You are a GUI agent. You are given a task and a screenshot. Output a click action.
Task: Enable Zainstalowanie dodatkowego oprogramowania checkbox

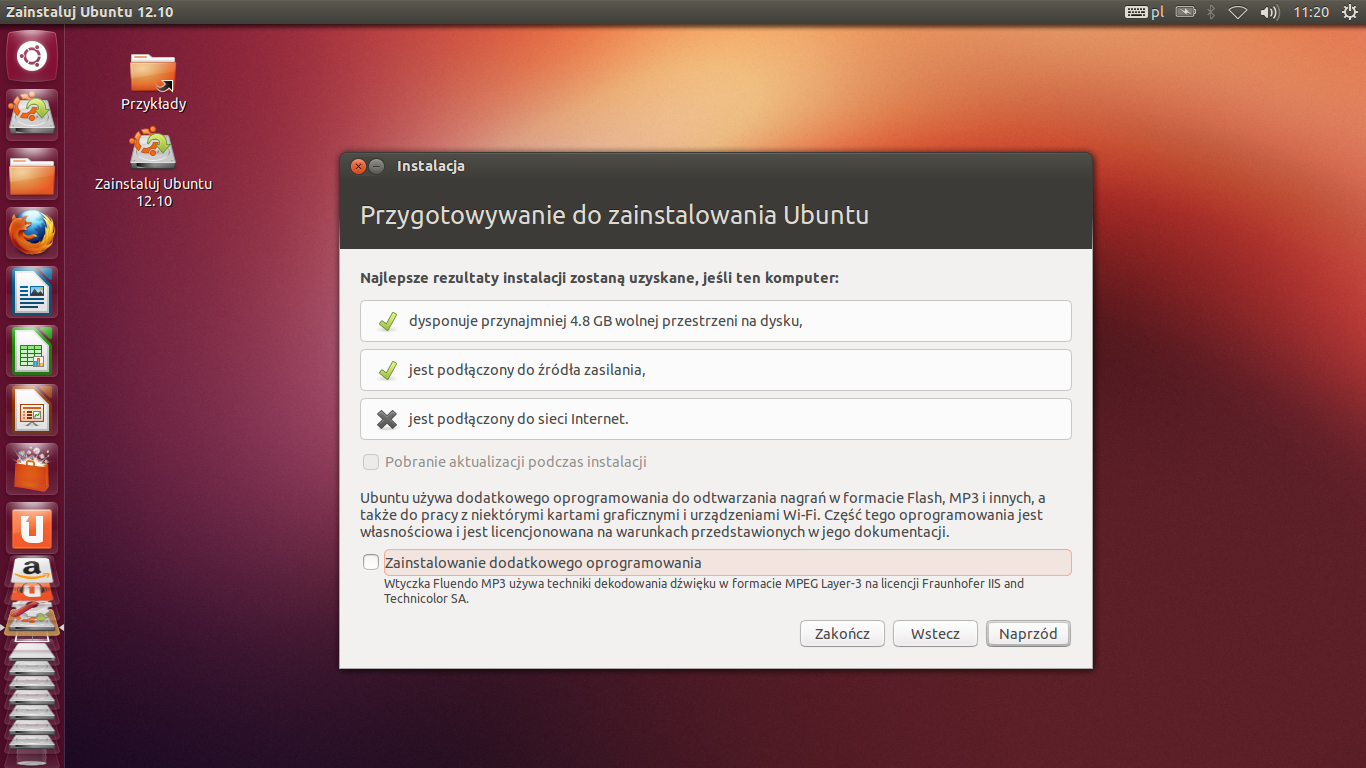coord(371,562)
